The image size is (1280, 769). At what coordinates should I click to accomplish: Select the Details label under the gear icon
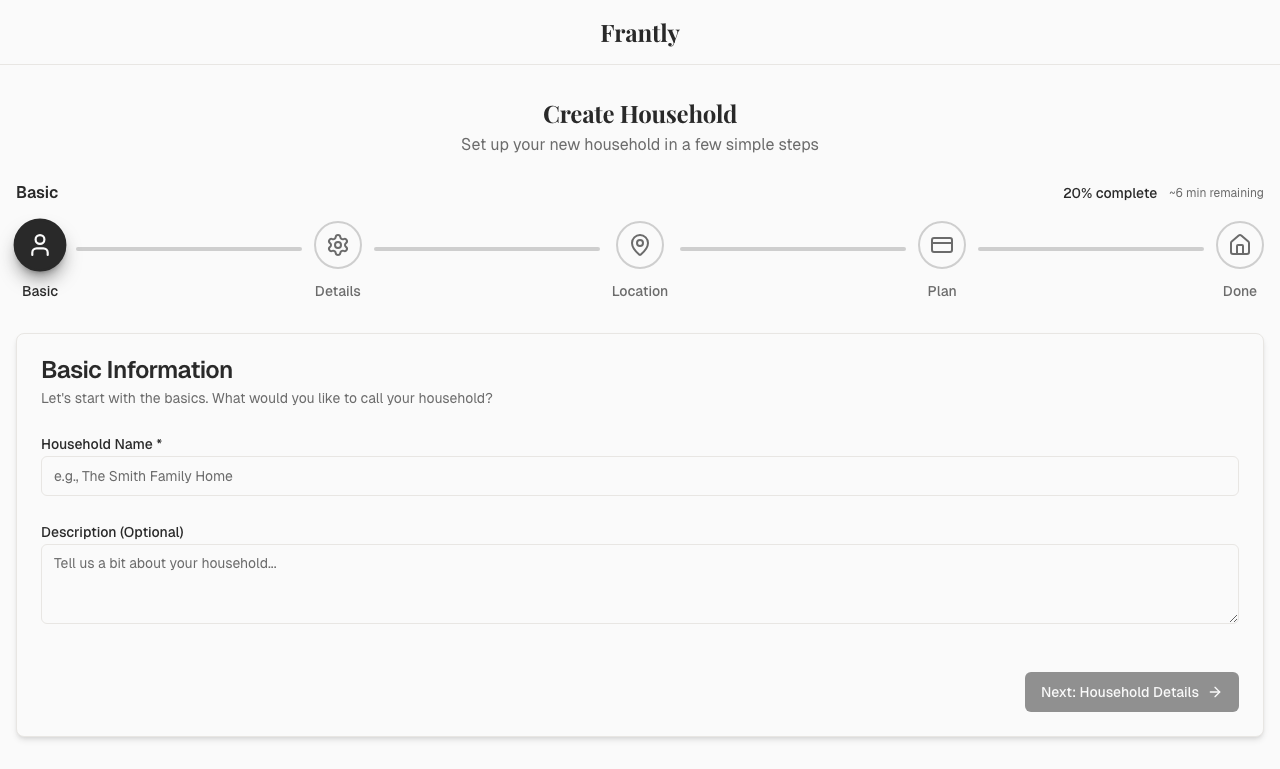pos(338,291)
